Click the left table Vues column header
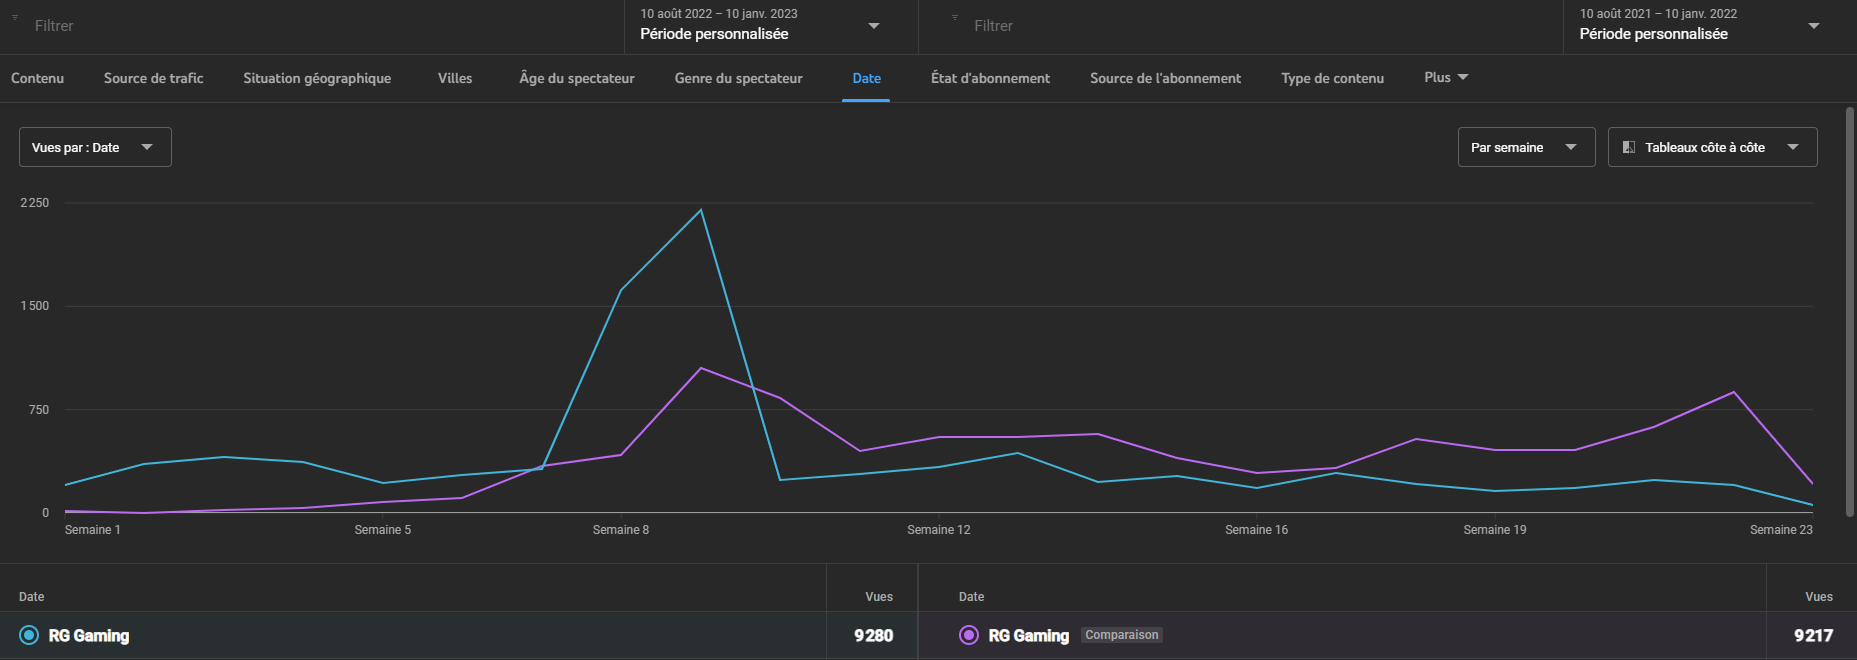Viewport: 1857px width, 660px height. coord(879,597)
